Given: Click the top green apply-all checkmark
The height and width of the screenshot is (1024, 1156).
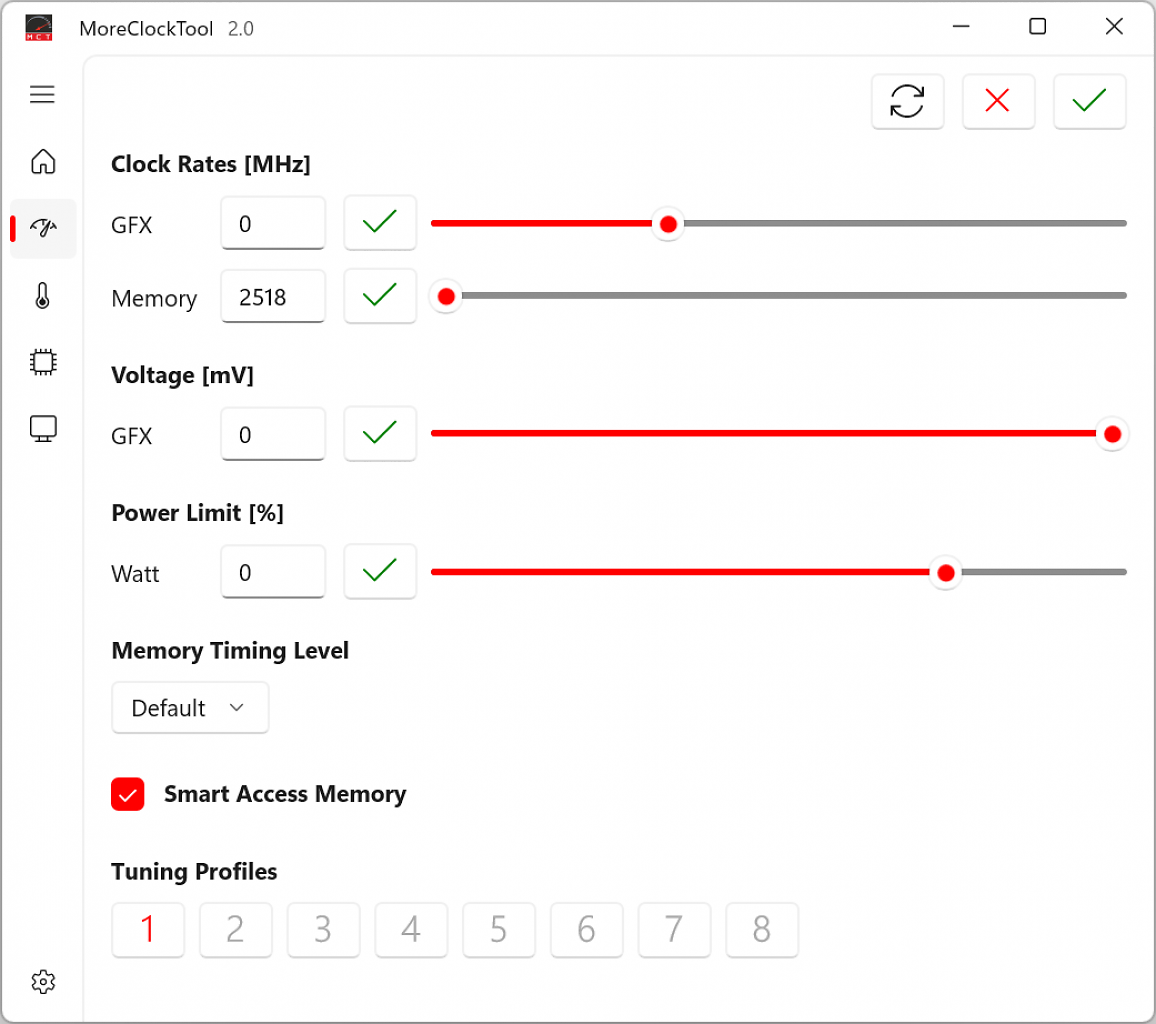Looking at the screenshot, I should click(x=1089, y=101).
